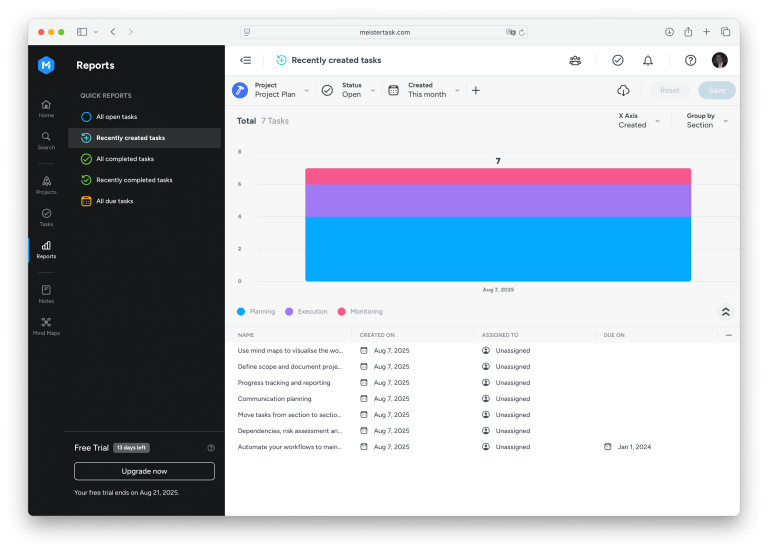Expand the Status Open dropdown
Viewport: 768px width, 553px height.
(349, 90)
